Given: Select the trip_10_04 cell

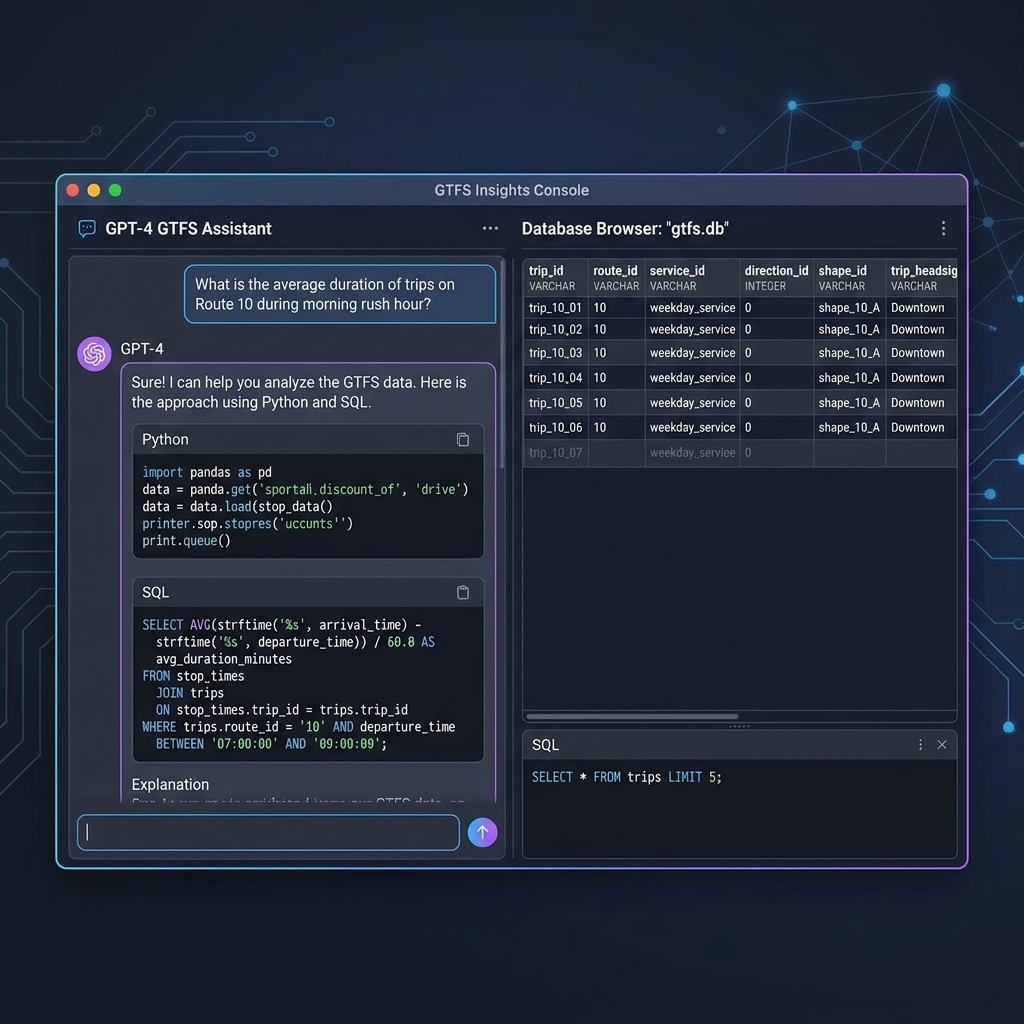Looking at the screenshot, I should pyautogui.click(x=555, y=377).
